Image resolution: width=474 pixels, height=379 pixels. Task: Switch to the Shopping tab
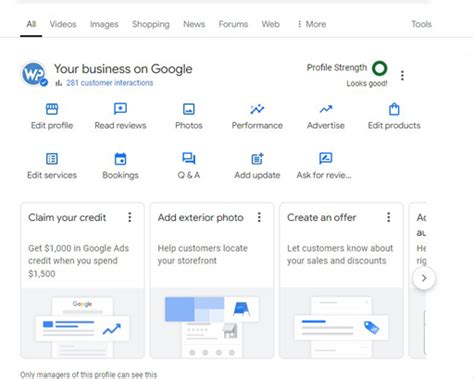[151, 24]
